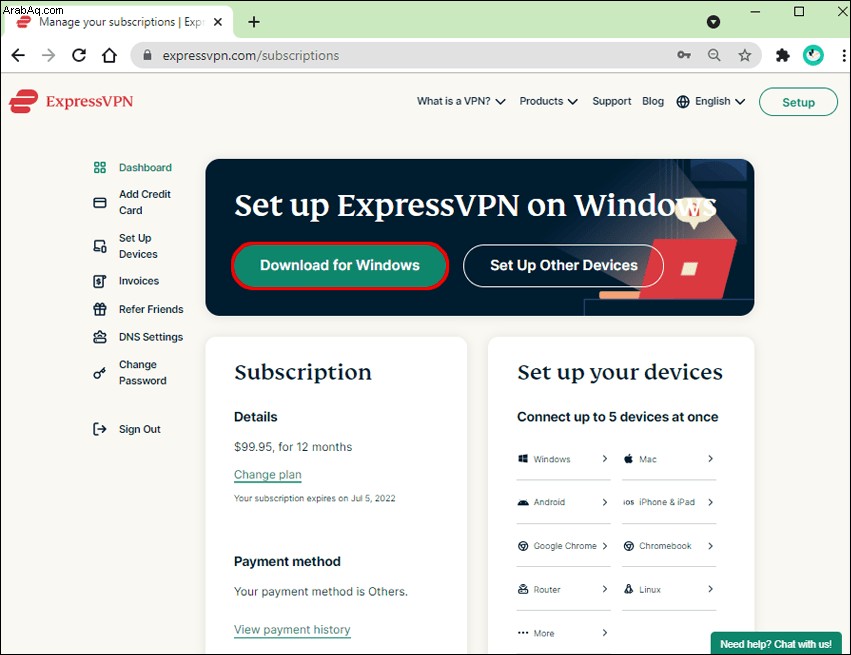Click the browser profile avatar icon
The height and width of the screenshot is (655, 851).
coord(813,55)
